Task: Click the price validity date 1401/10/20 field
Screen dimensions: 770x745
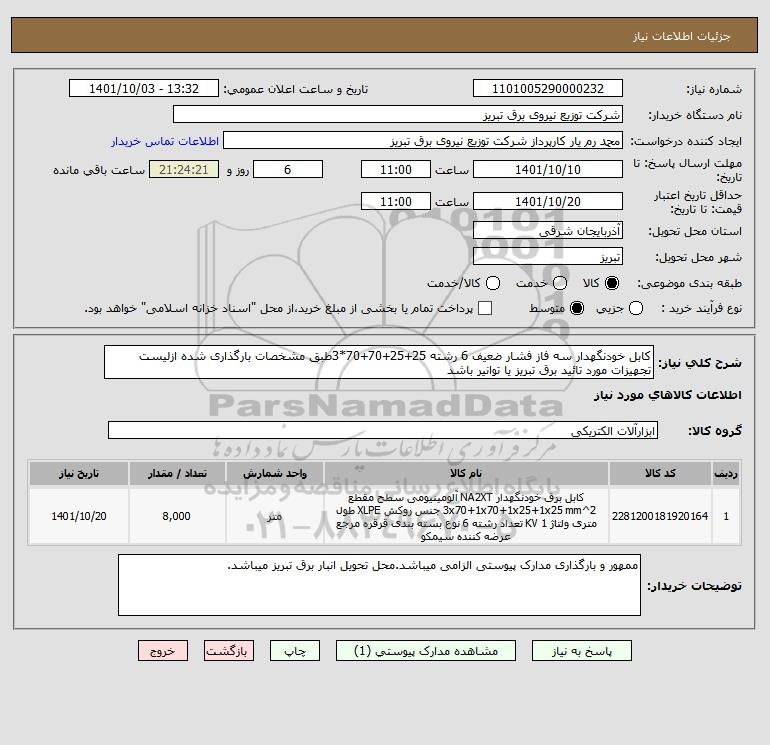Action: click(x=548, y=201)
